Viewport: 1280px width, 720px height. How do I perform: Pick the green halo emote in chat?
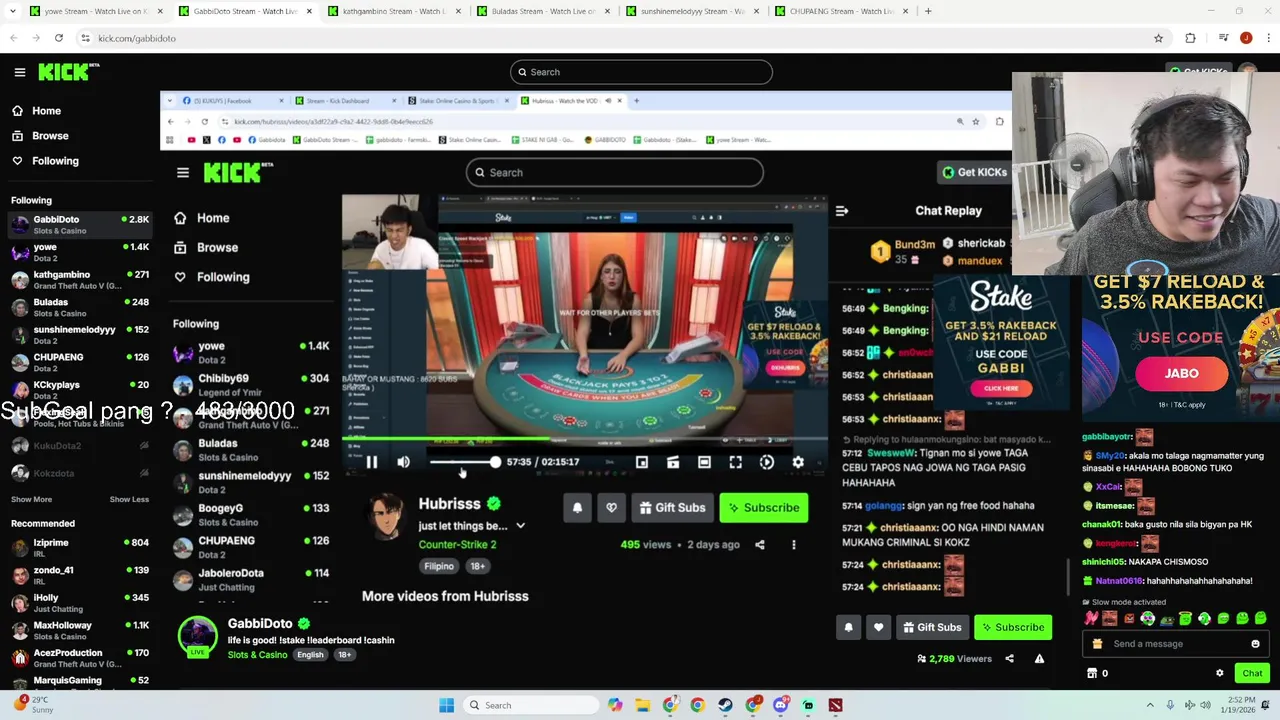1185,618
